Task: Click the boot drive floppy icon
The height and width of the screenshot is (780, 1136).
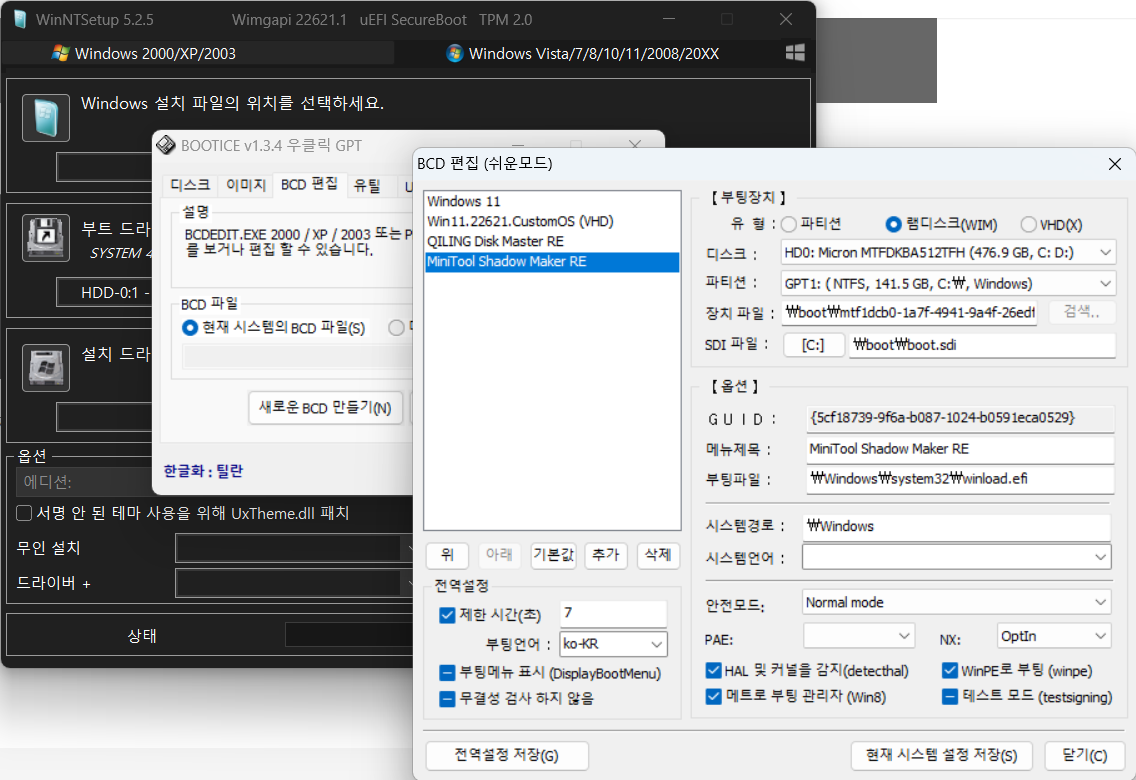Action: [46, 238]
